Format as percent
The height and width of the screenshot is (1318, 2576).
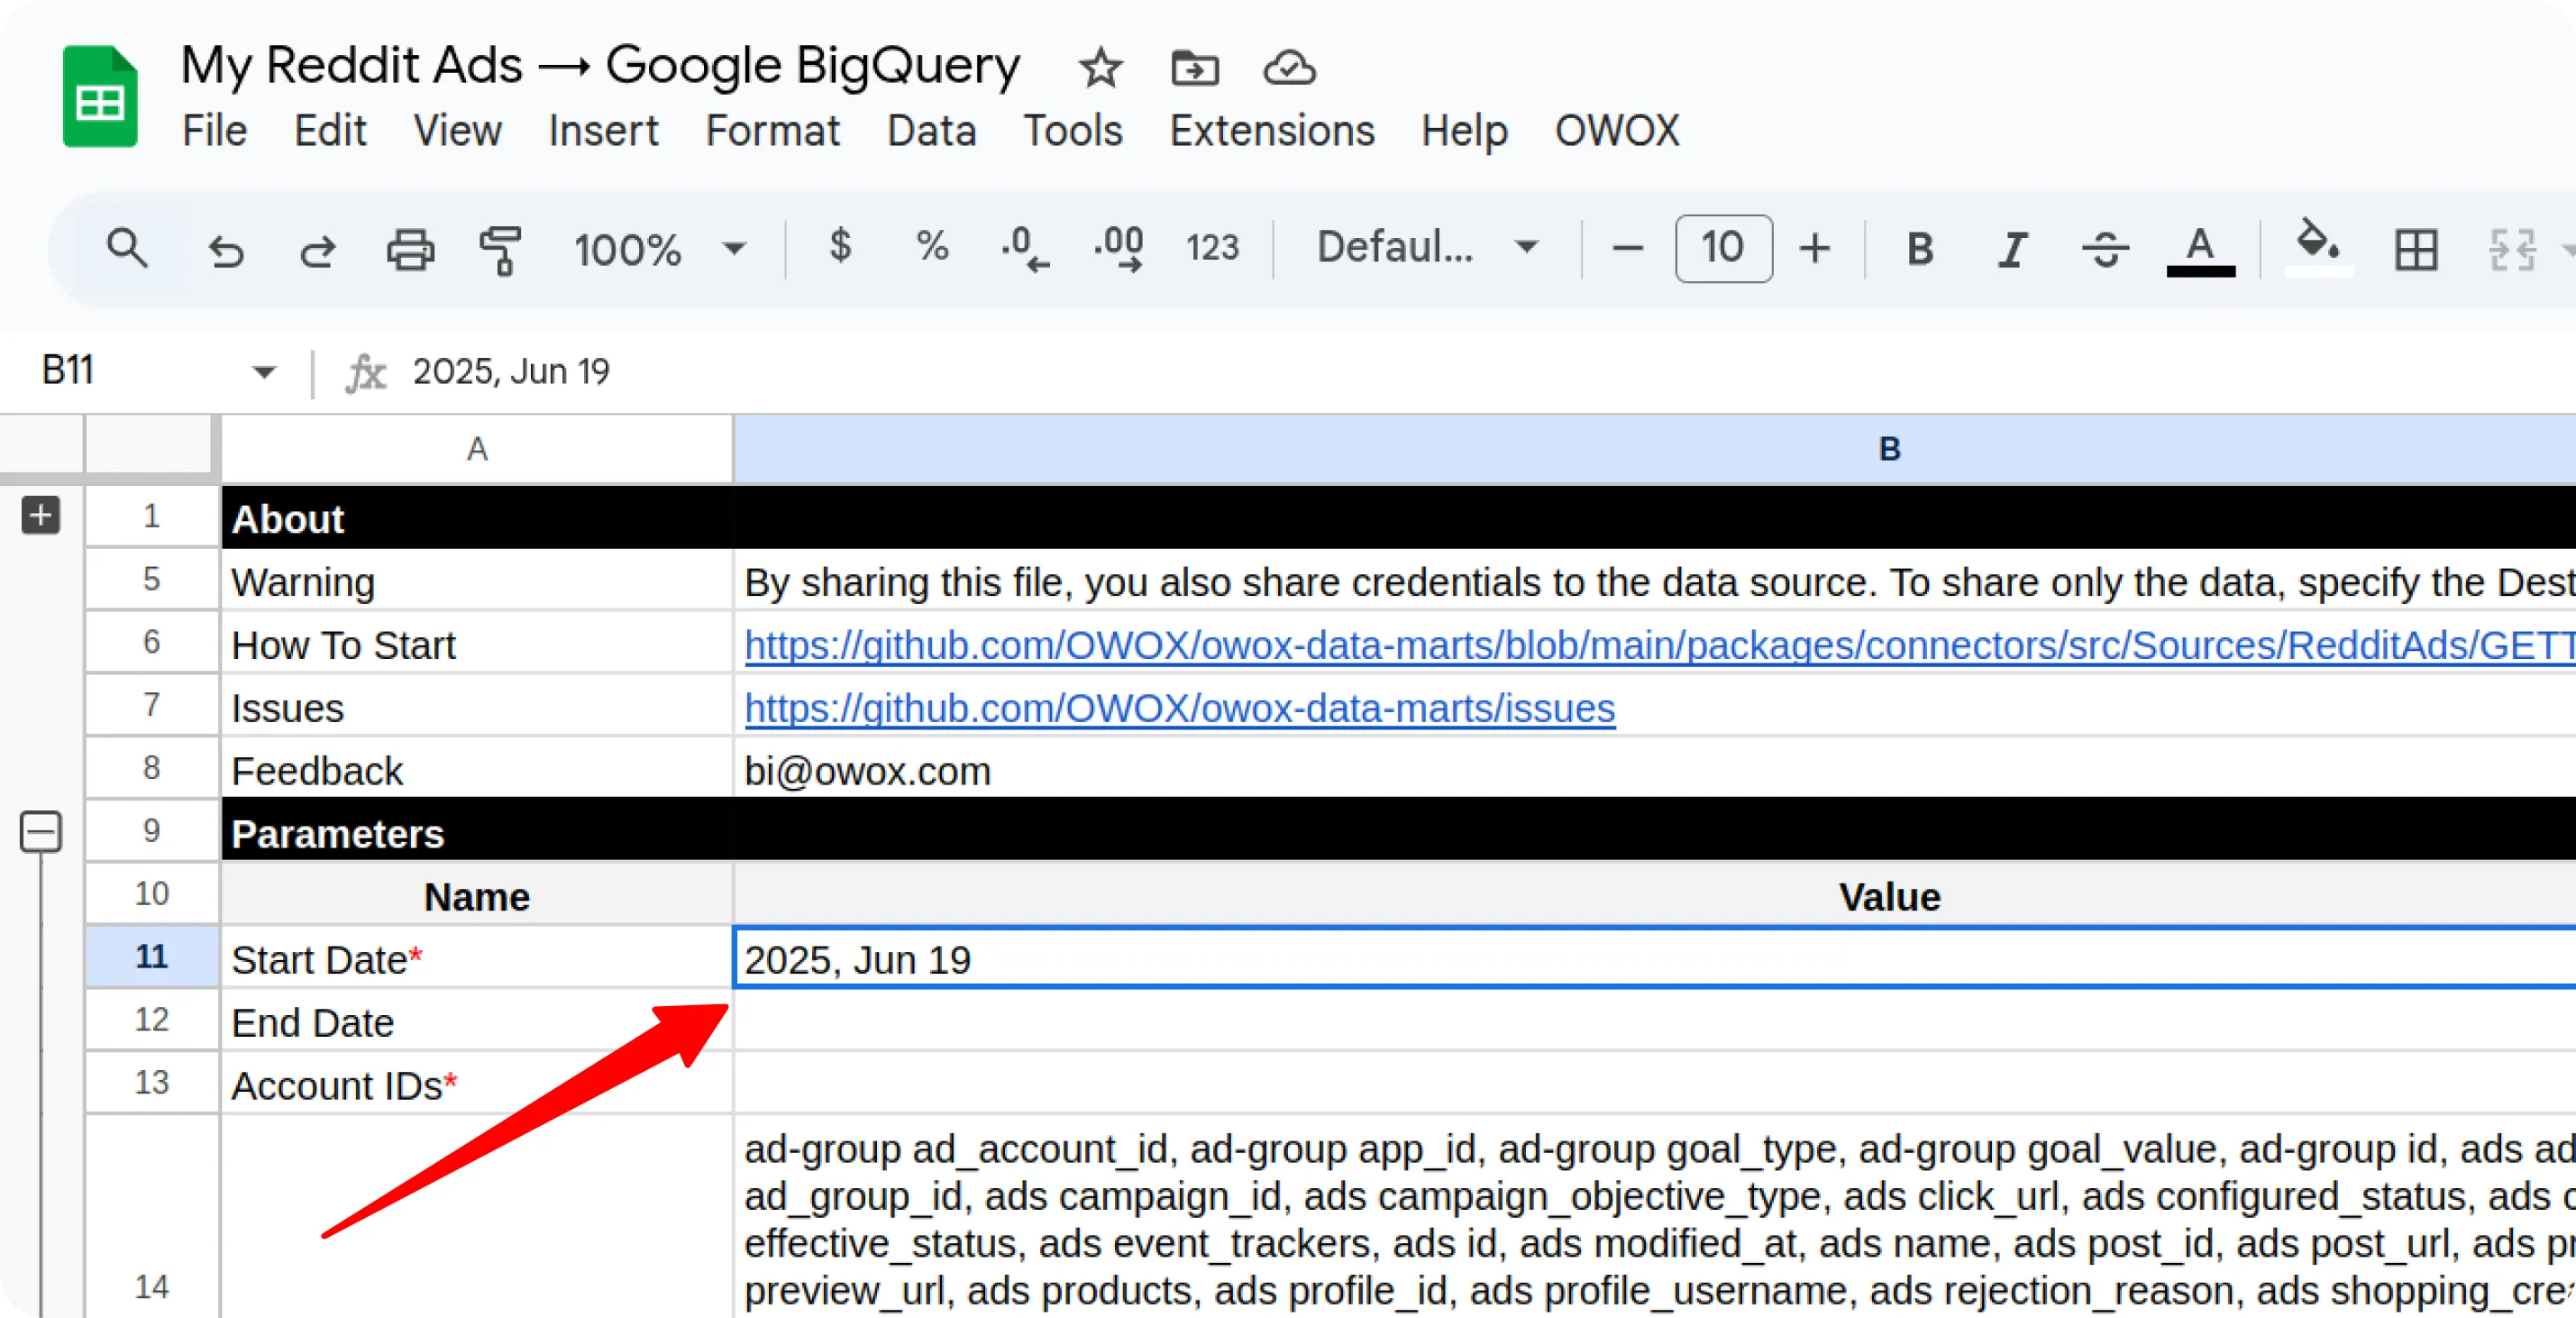pos(932,246)
